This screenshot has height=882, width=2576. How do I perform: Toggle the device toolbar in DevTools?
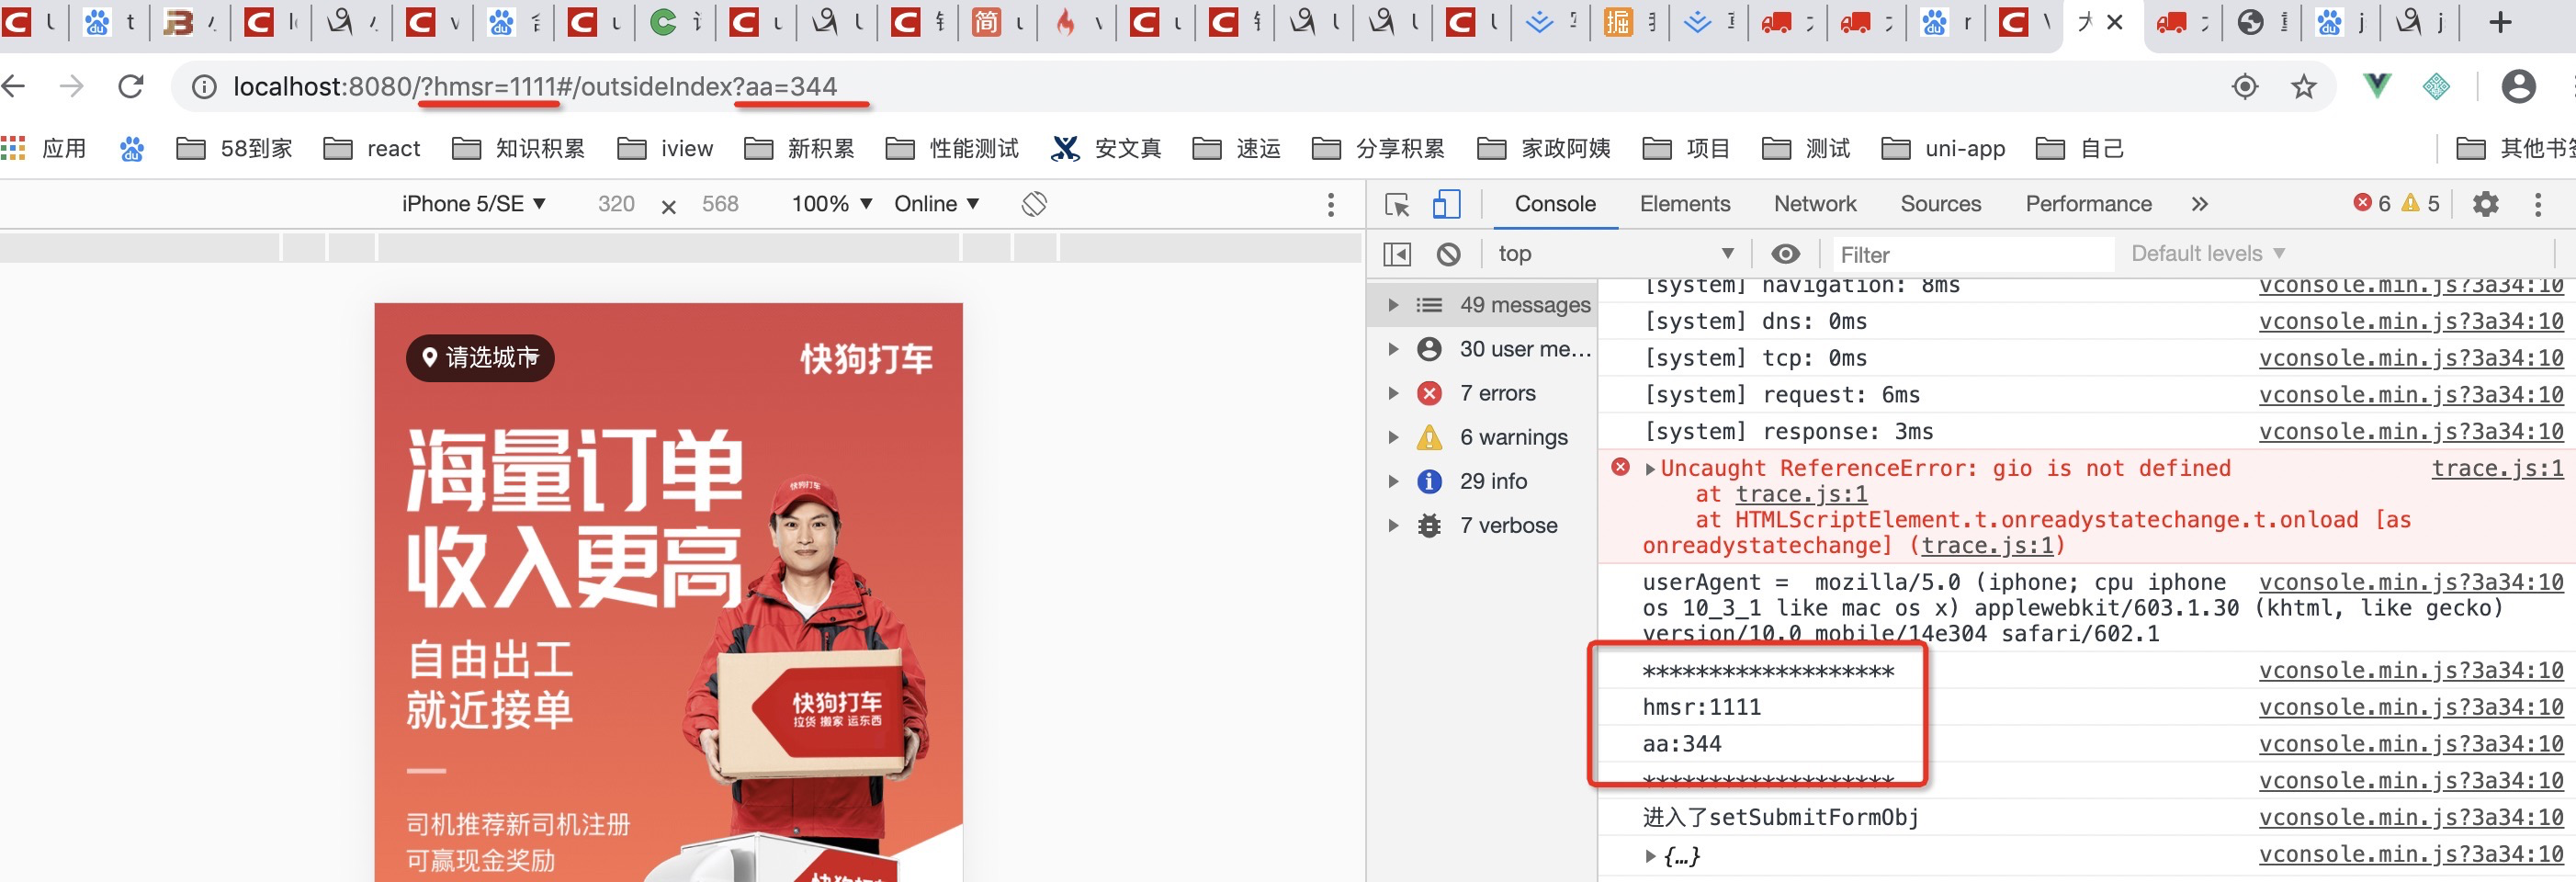click(x=1446, y=205)
